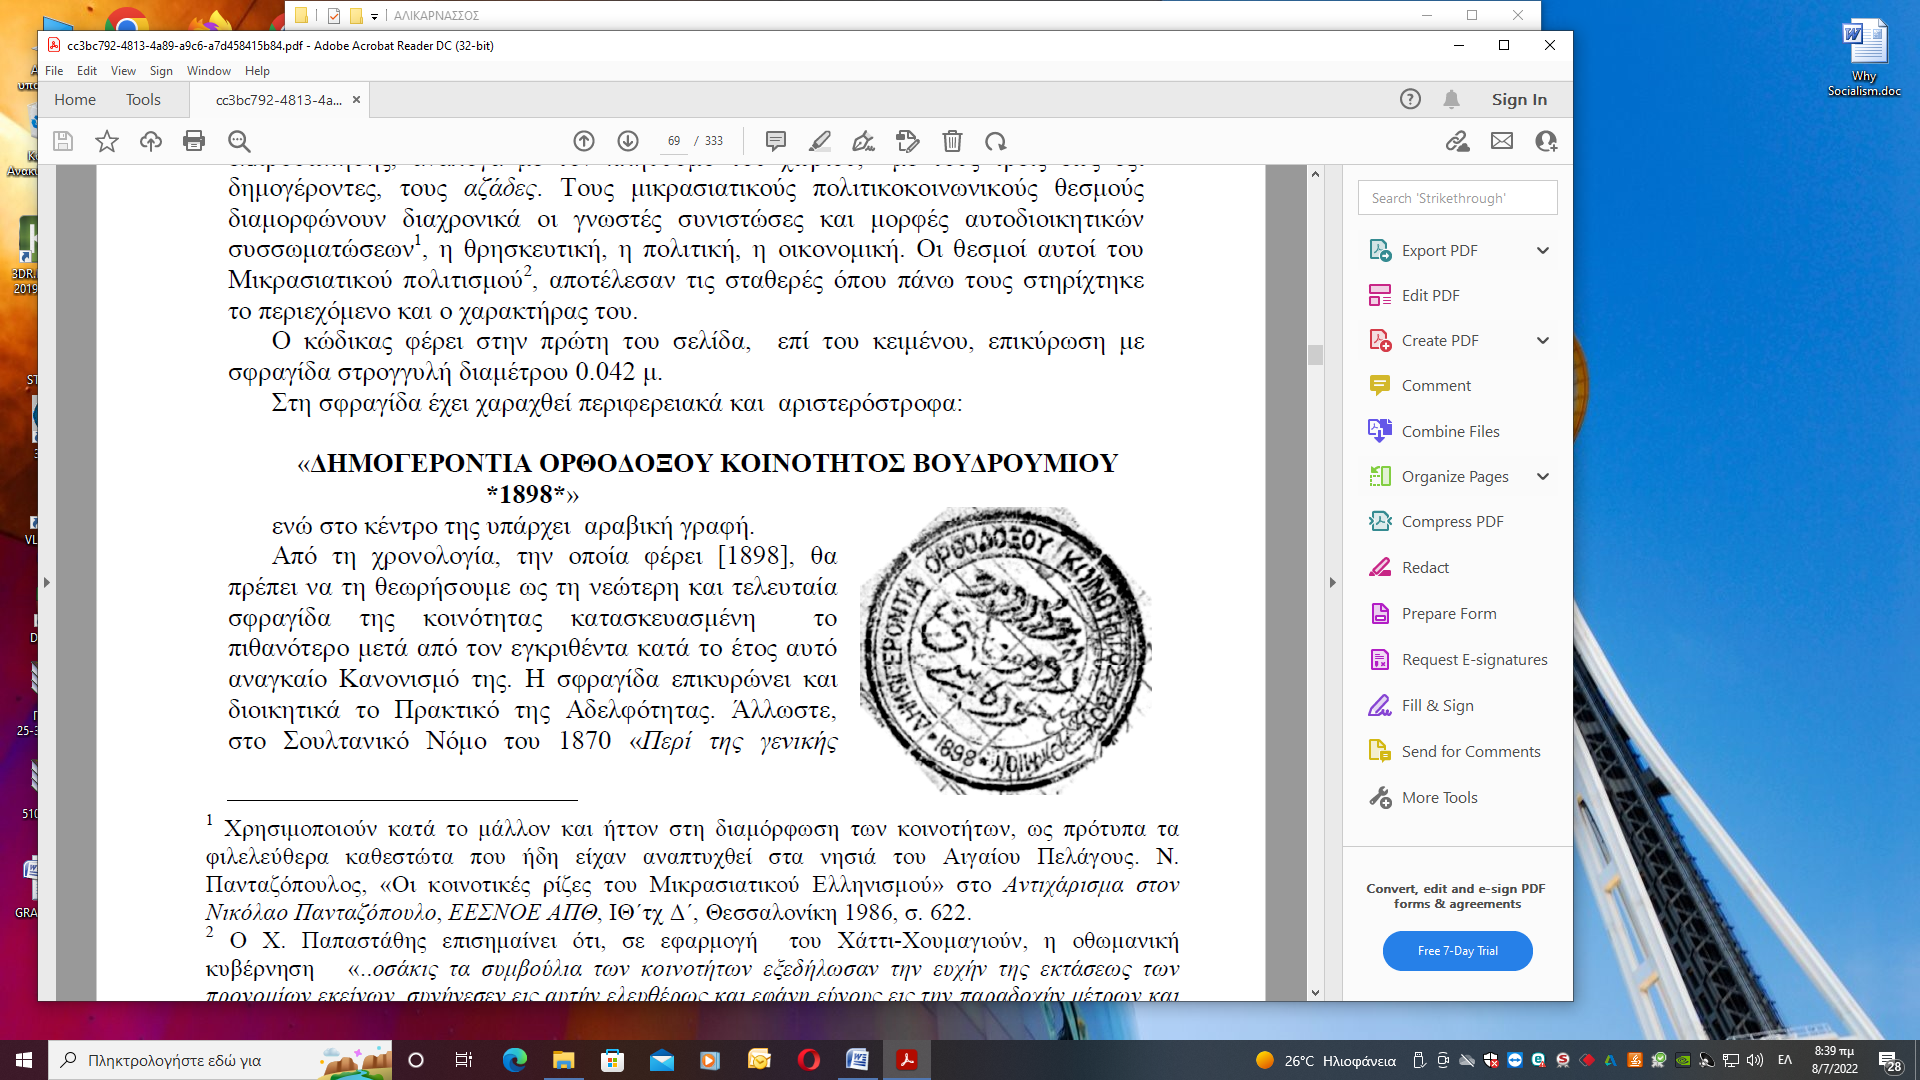
Task: Select the Highlight text pen tool
Action: [820, 141]
